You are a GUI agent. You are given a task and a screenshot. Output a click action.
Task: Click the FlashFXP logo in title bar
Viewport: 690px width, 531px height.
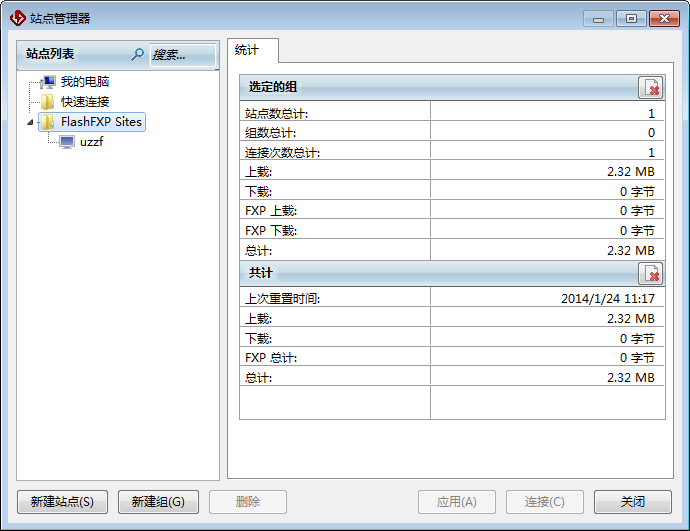coord(18,18)
